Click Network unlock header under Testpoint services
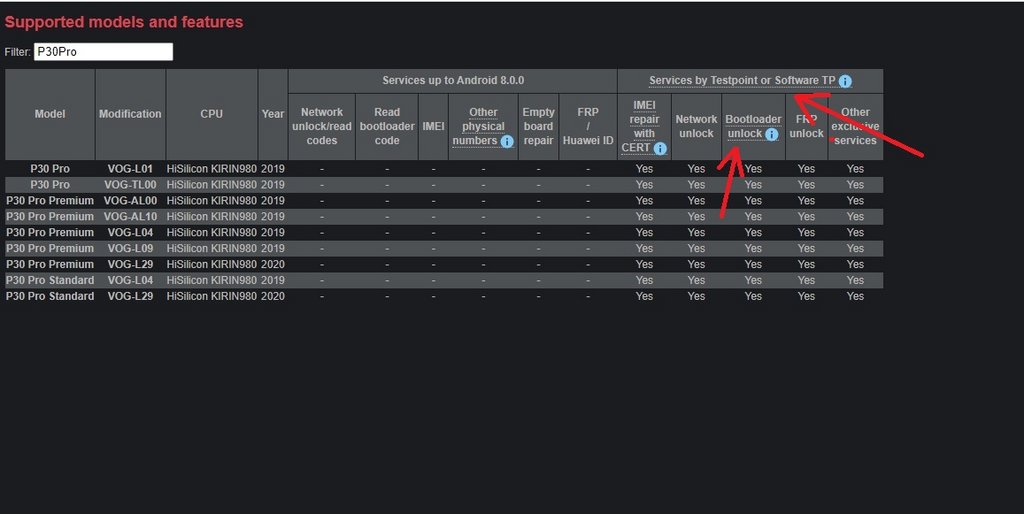The height and width of the screenshot is (514, 1024). coord(696,126)
